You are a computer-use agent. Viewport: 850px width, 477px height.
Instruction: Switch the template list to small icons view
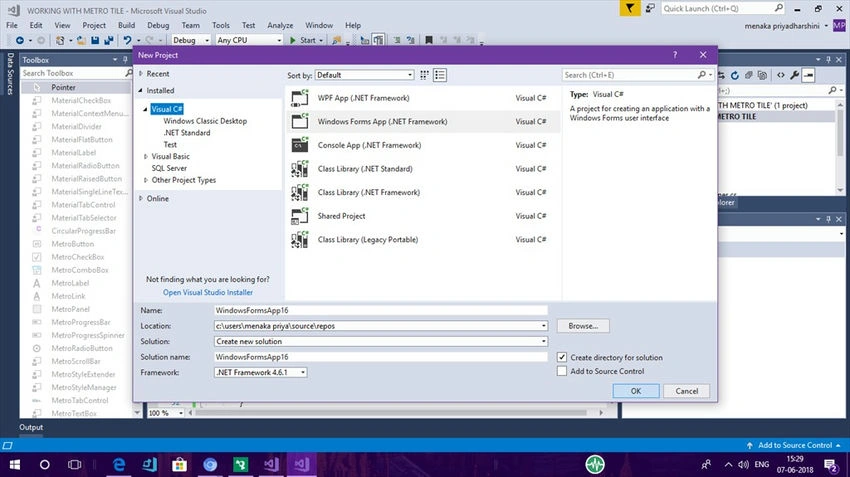click(424, 75)
